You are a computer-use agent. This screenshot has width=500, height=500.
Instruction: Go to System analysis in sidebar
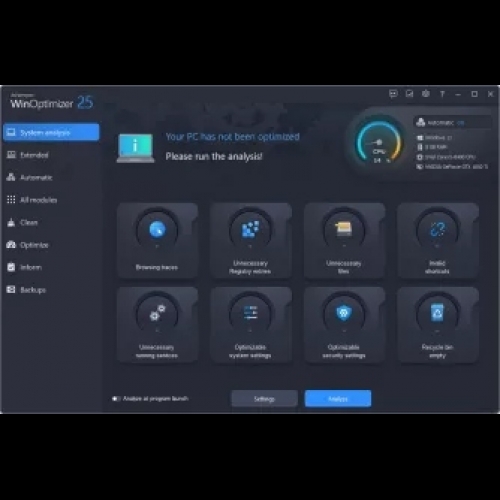(51, 132)
